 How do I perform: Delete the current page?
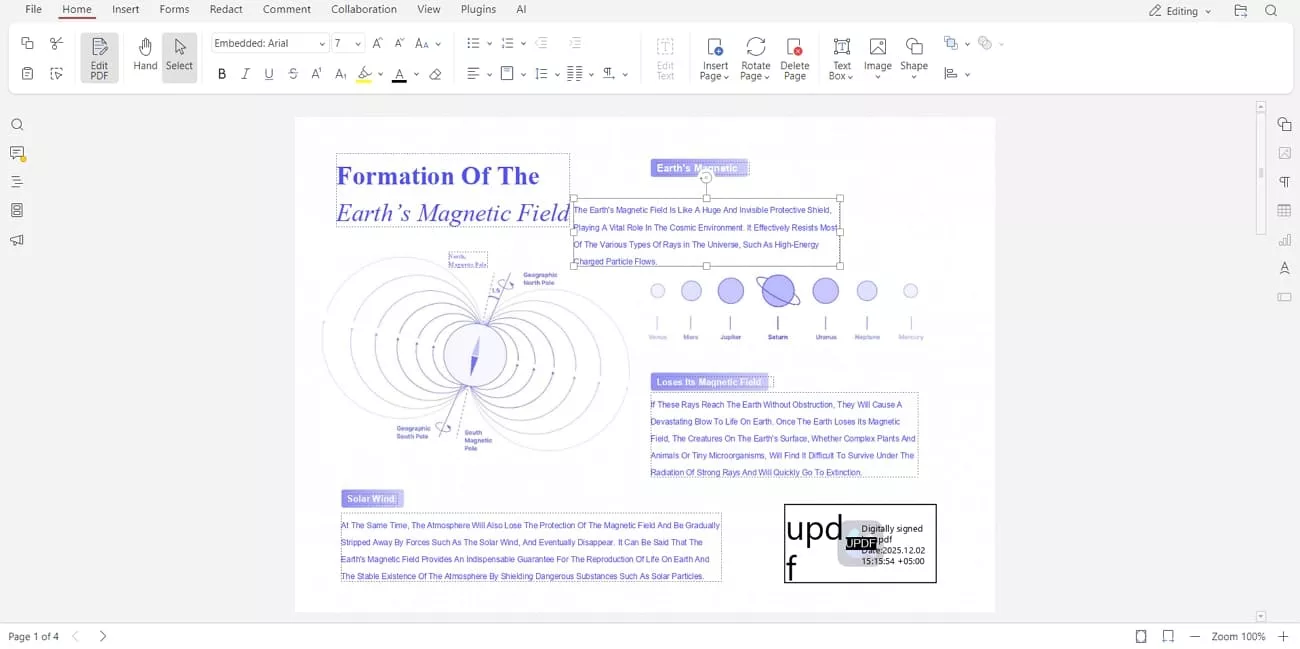(795, 57)
